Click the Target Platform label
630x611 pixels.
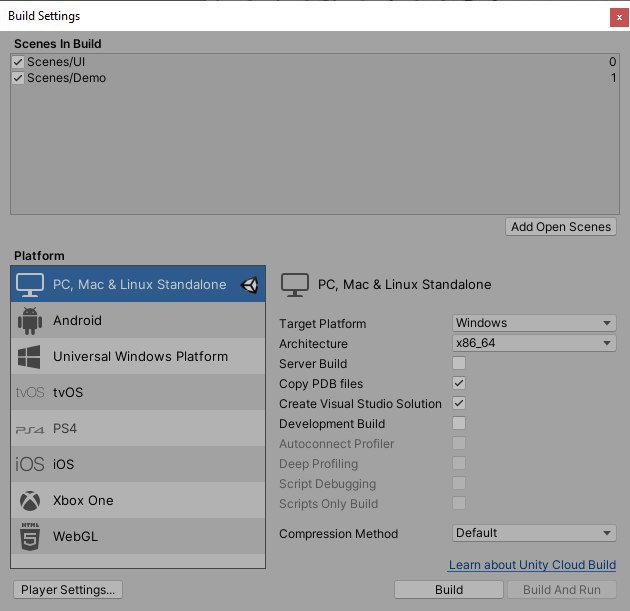pyautogui.click(x=323, y=324)
